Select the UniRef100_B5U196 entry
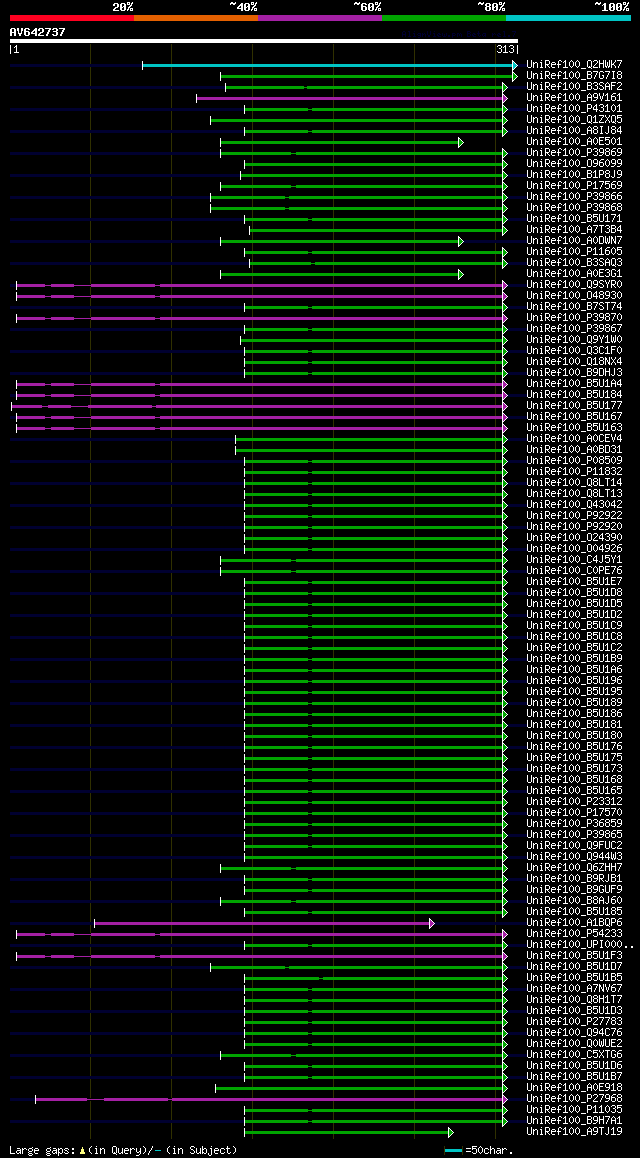Screen dimensions: 640x1158 pyautogui.click(x=574, y=681)
